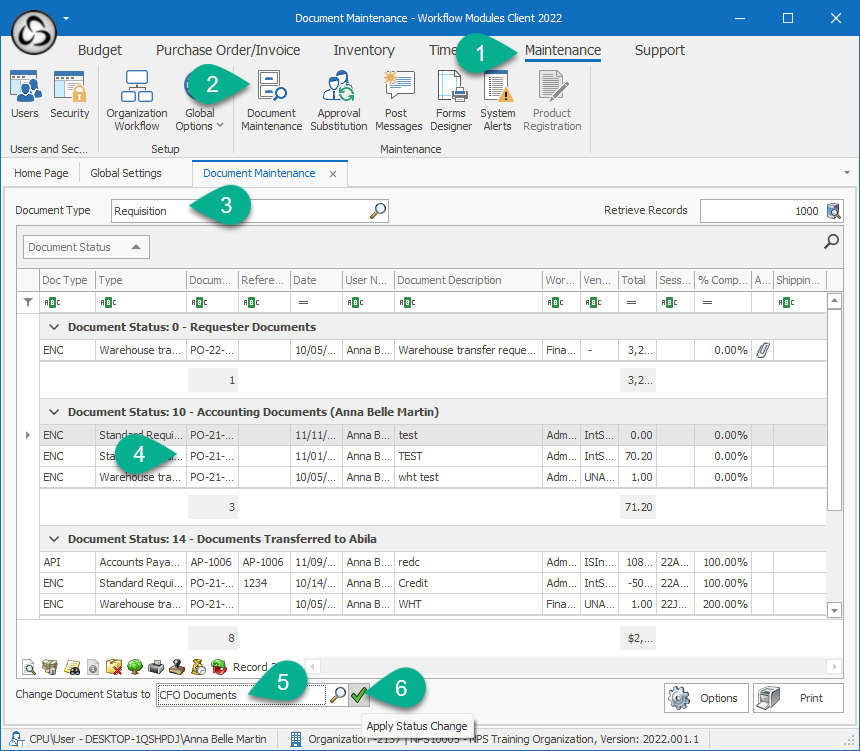Switch to the Global Settings tab
The height and width of the screenshot is (751, 860).
(x=126, y=173)
